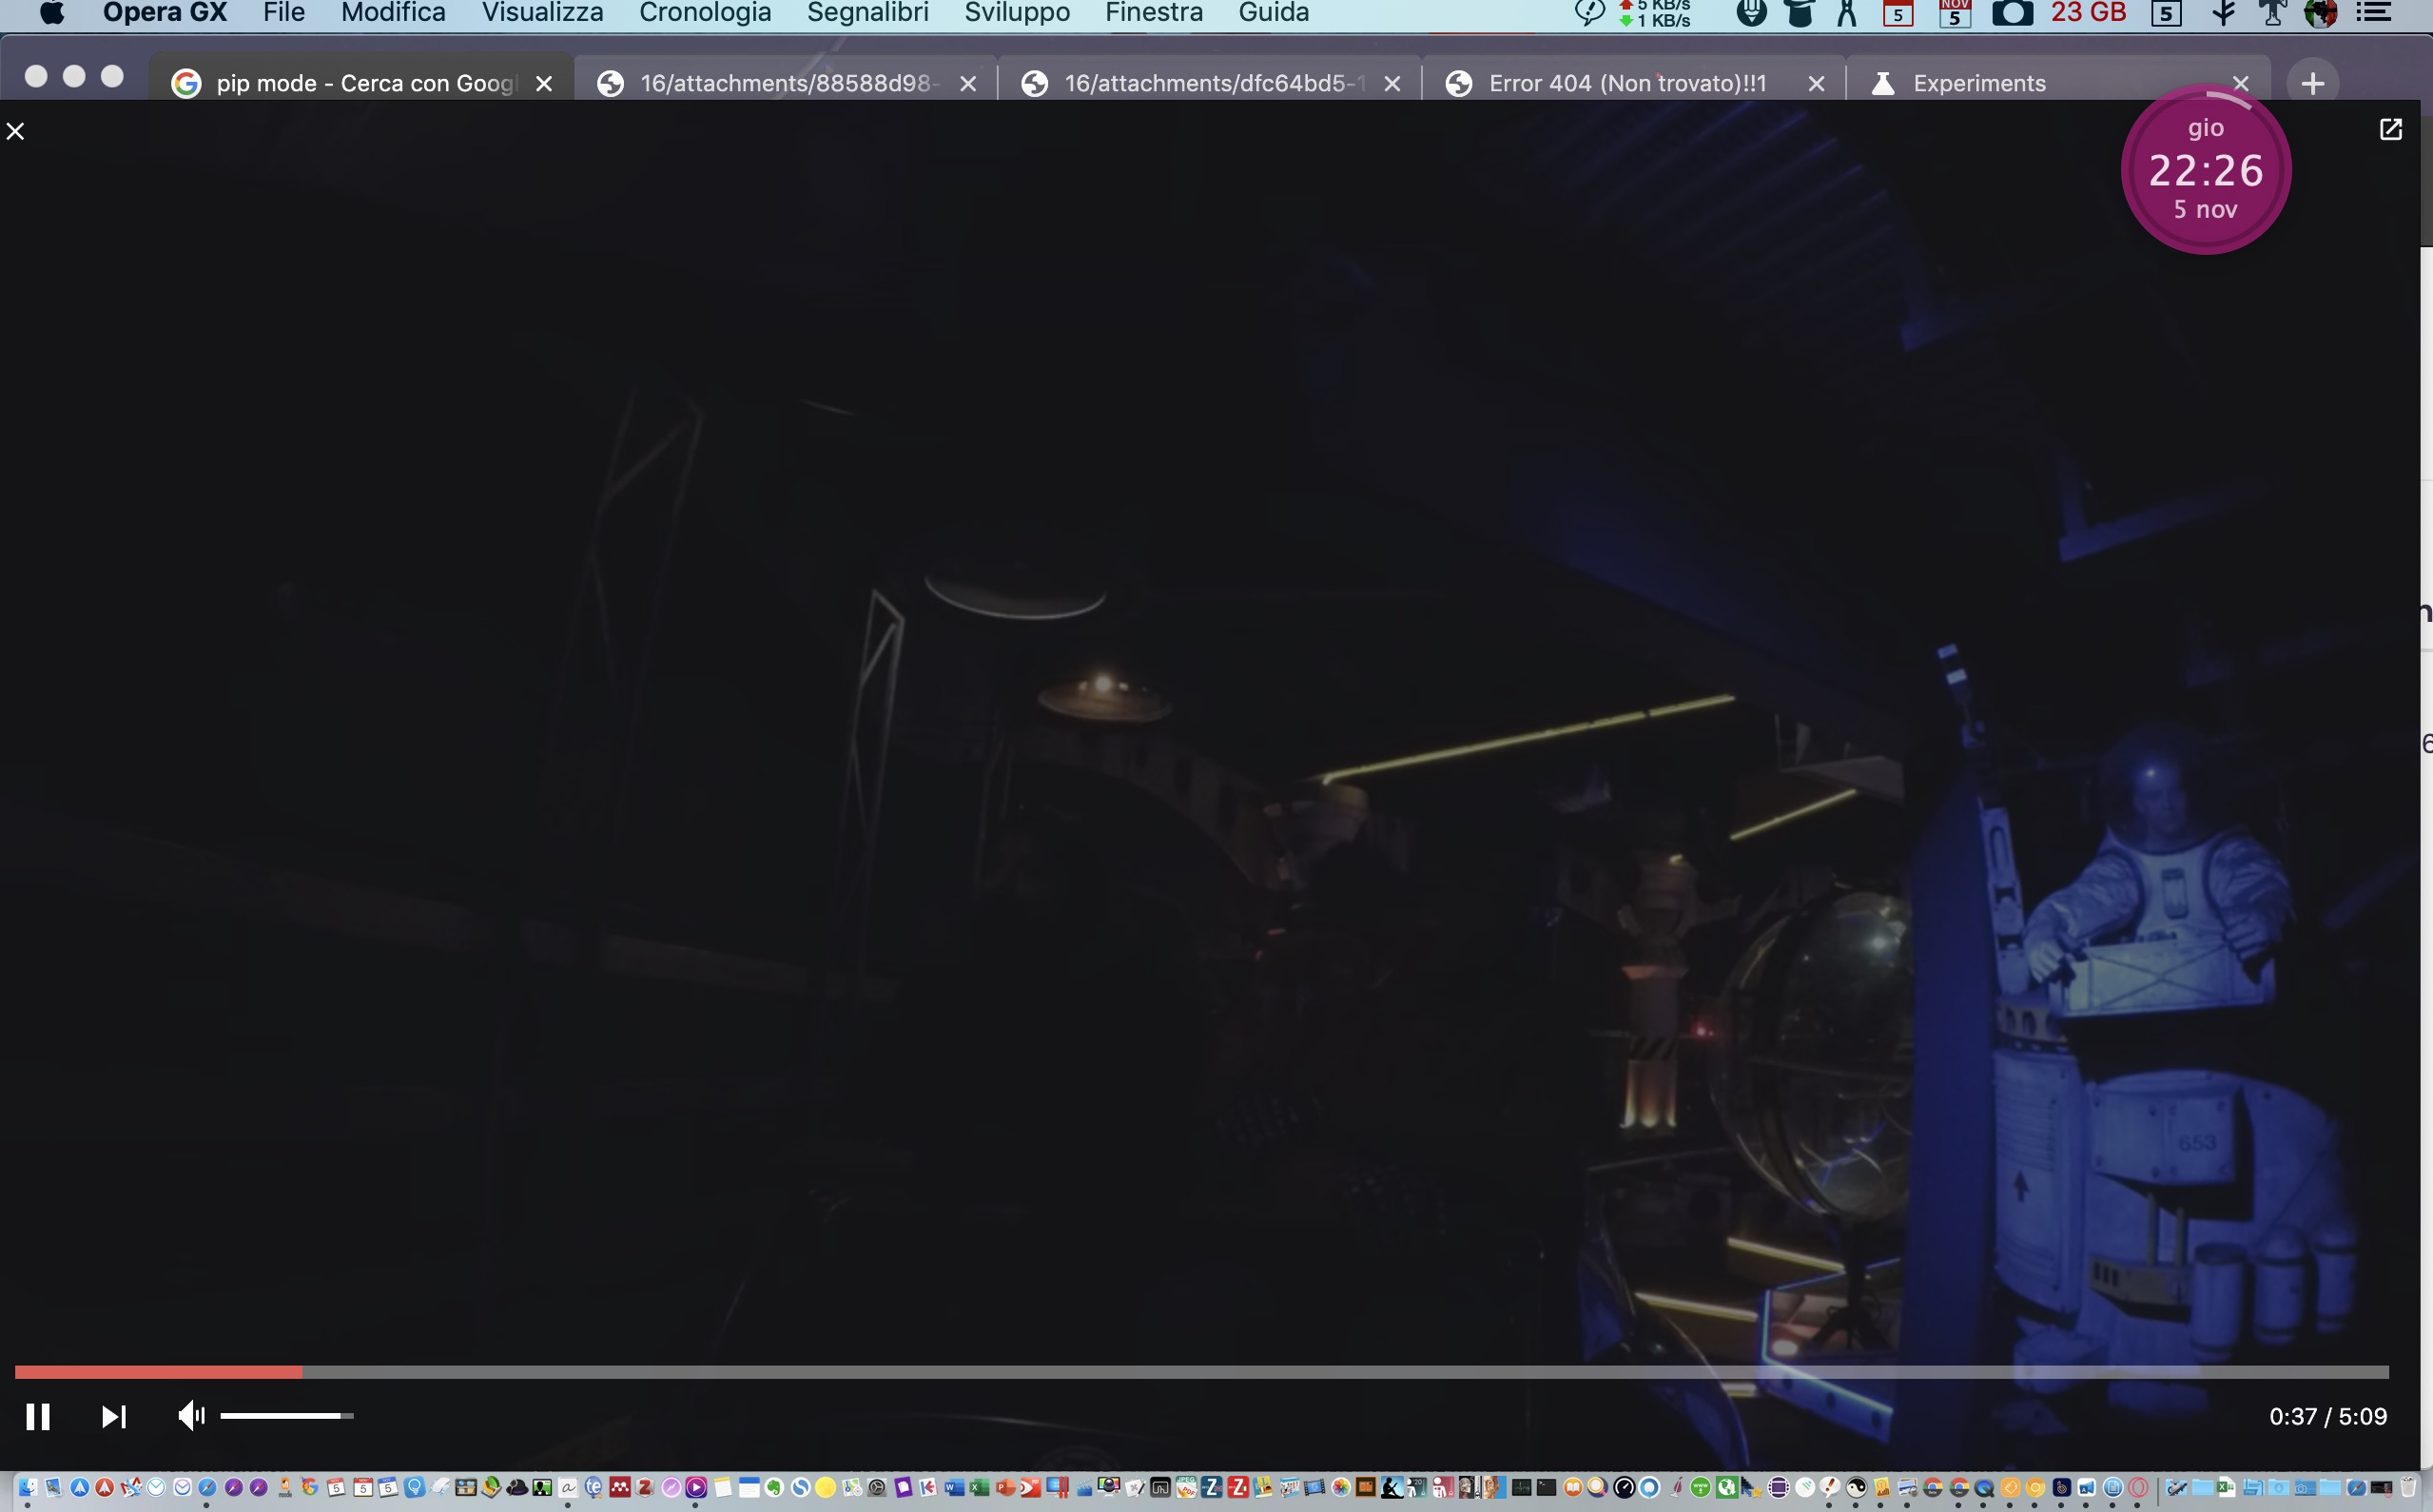Close the video overlay with top-left X
2433x1512 pixels.
coord(15,131)
